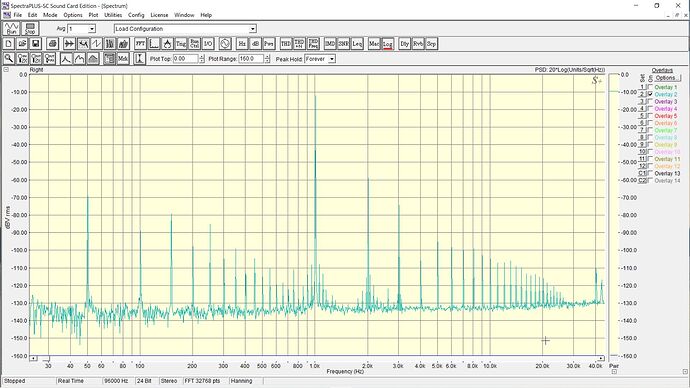
Task: Open the Edit menu
Action: click(33, 15)
